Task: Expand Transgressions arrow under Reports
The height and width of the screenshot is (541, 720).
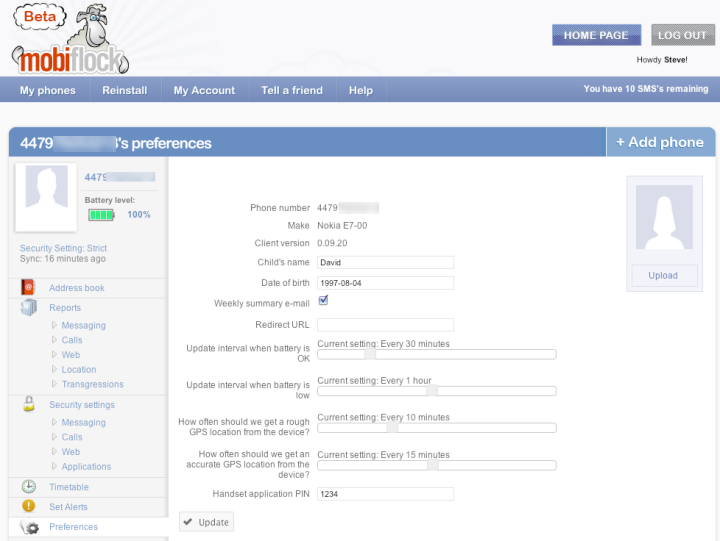Action: [x=54, y=384]
